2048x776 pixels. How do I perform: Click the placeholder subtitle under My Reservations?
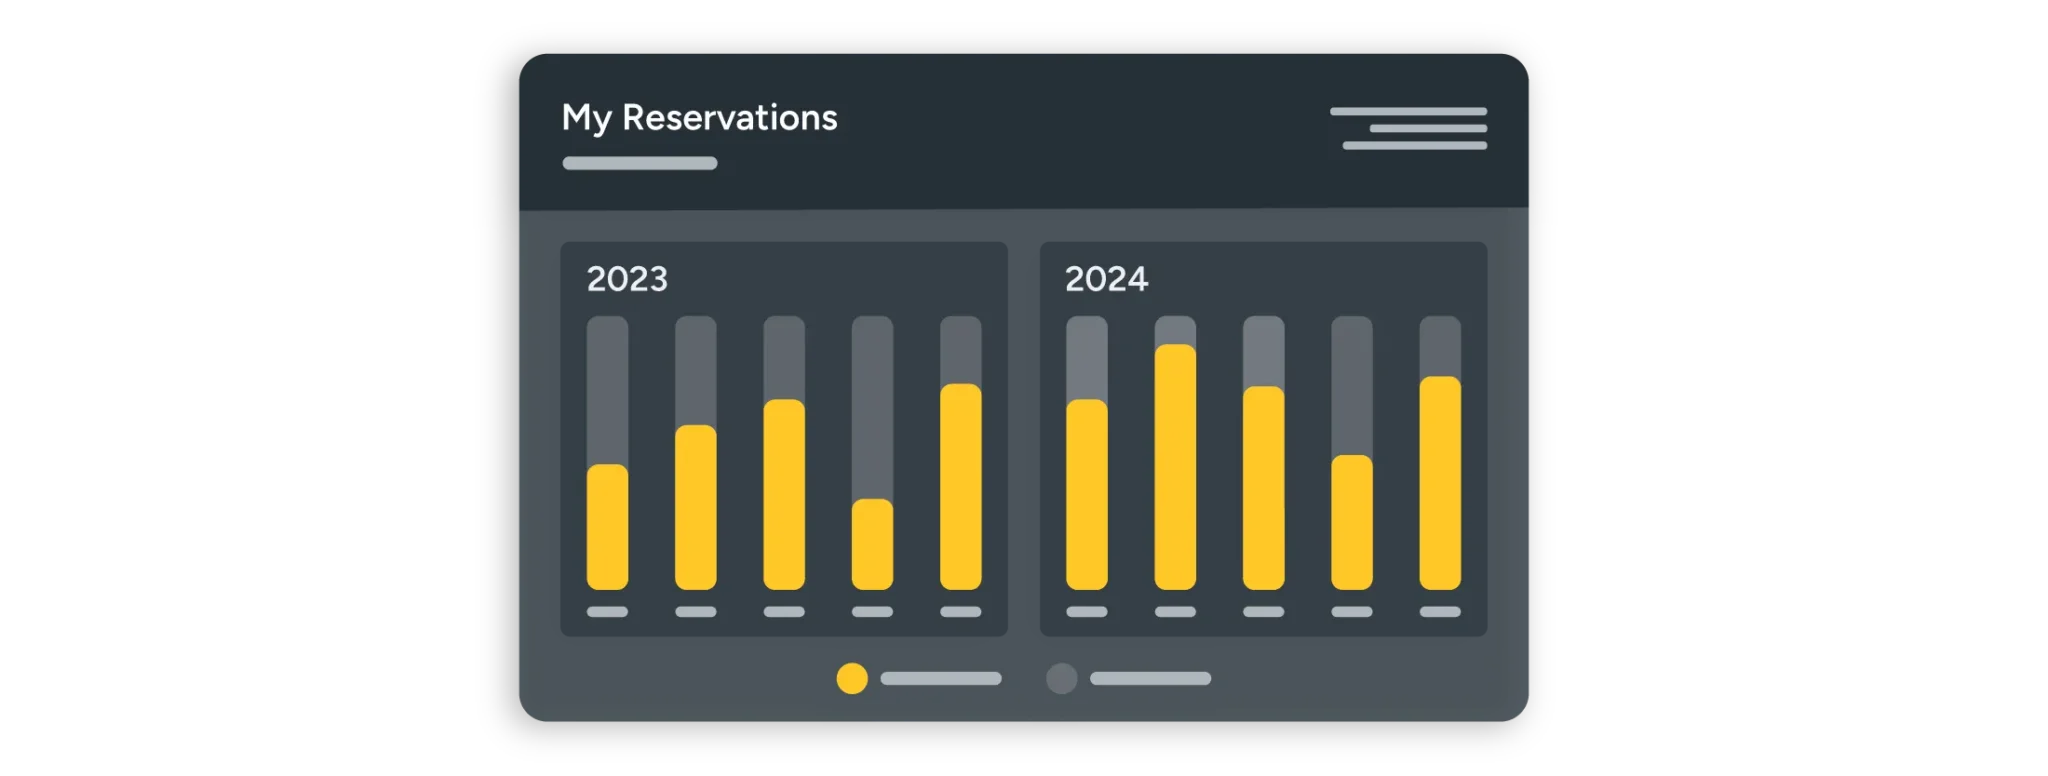pyautogui.click(x=640, y=163)
